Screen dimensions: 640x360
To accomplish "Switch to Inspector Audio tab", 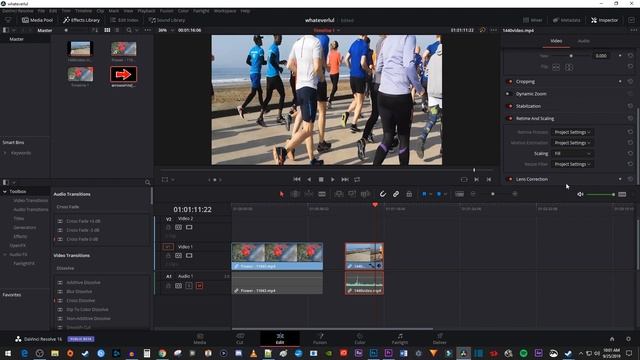I will (583, 41).
